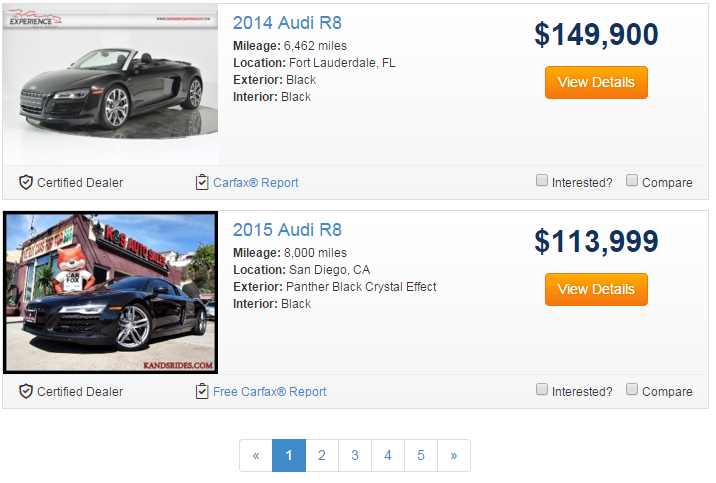716x483 pixels.
Task: Click the clipboard icon beside Carfax® Report
Action: (202, 182)
